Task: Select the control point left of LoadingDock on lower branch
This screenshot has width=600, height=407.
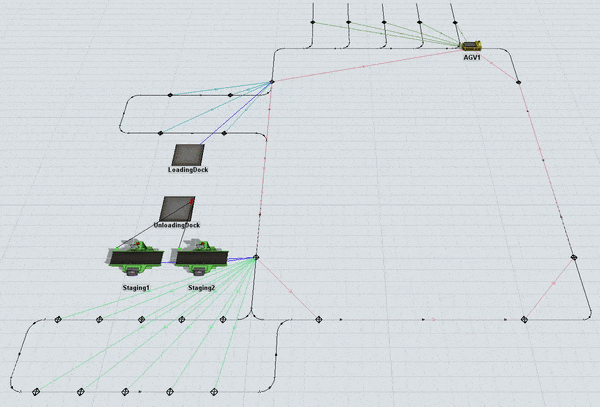Action: [160, 133]
